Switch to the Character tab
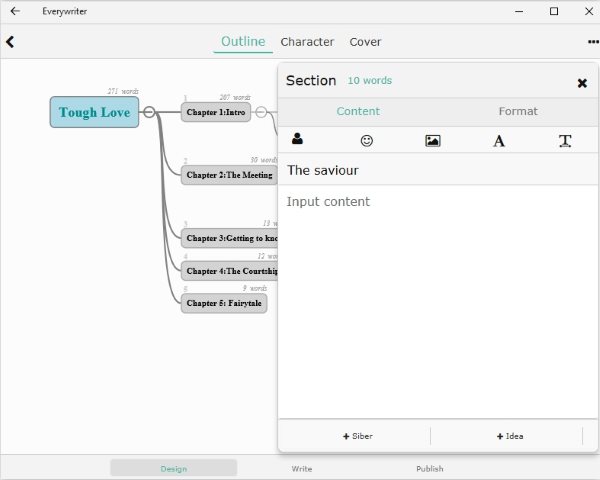Screen dimensions: 600x480 coord(307,42)
